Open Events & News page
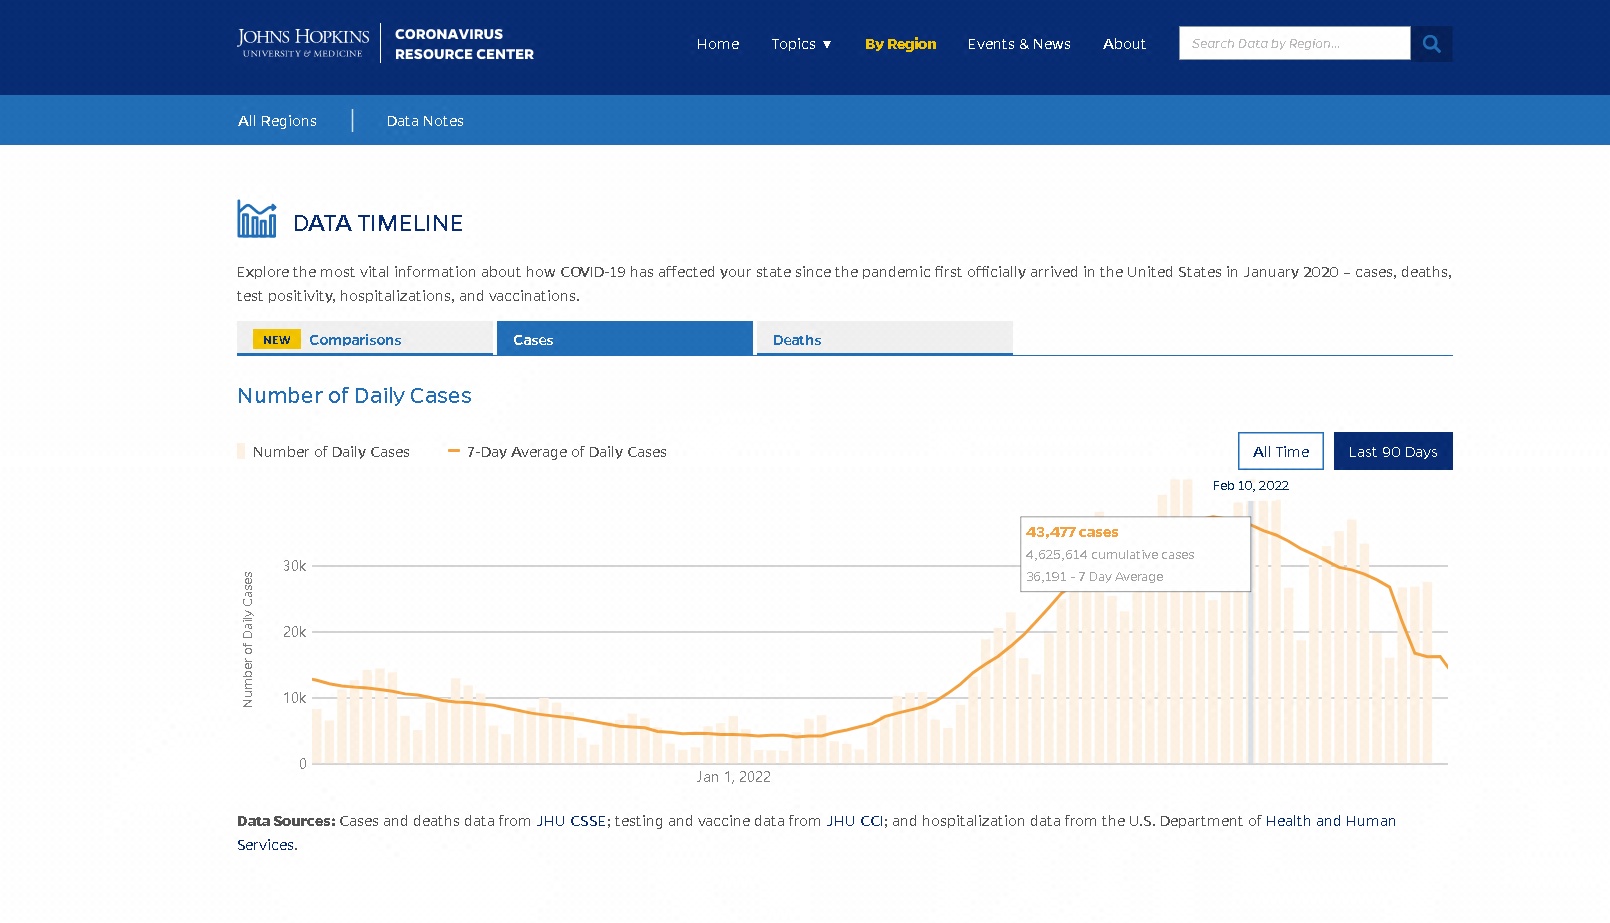The width and height of the screenshot is (1610, 923). (1019, 44)
